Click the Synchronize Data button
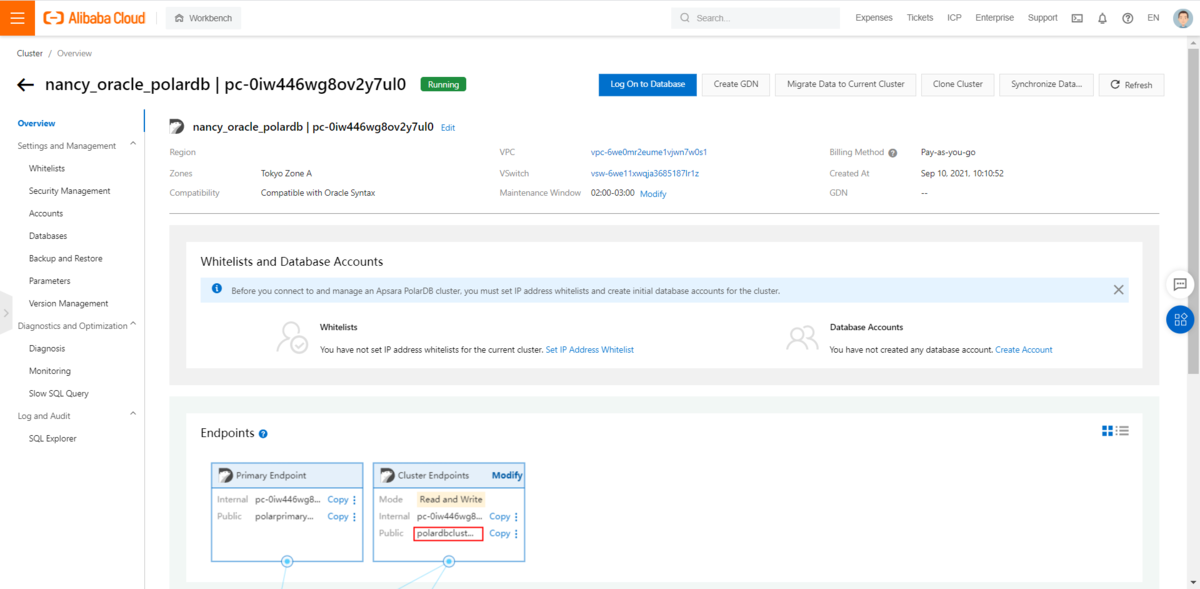Viewport: 1200px width, 589px height. click(1046, 85)
